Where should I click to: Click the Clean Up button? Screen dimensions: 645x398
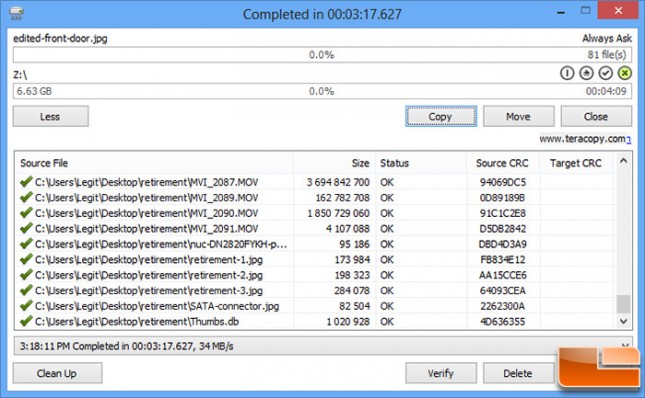[57, 373]
